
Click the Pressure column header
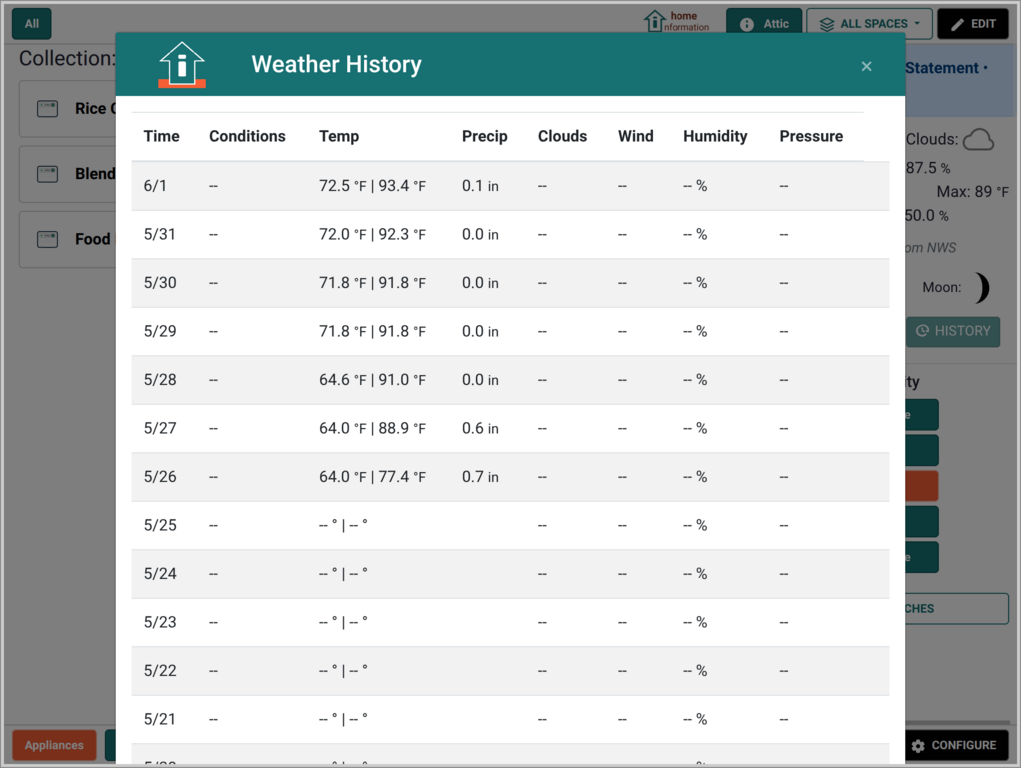(x=811, y=136)
